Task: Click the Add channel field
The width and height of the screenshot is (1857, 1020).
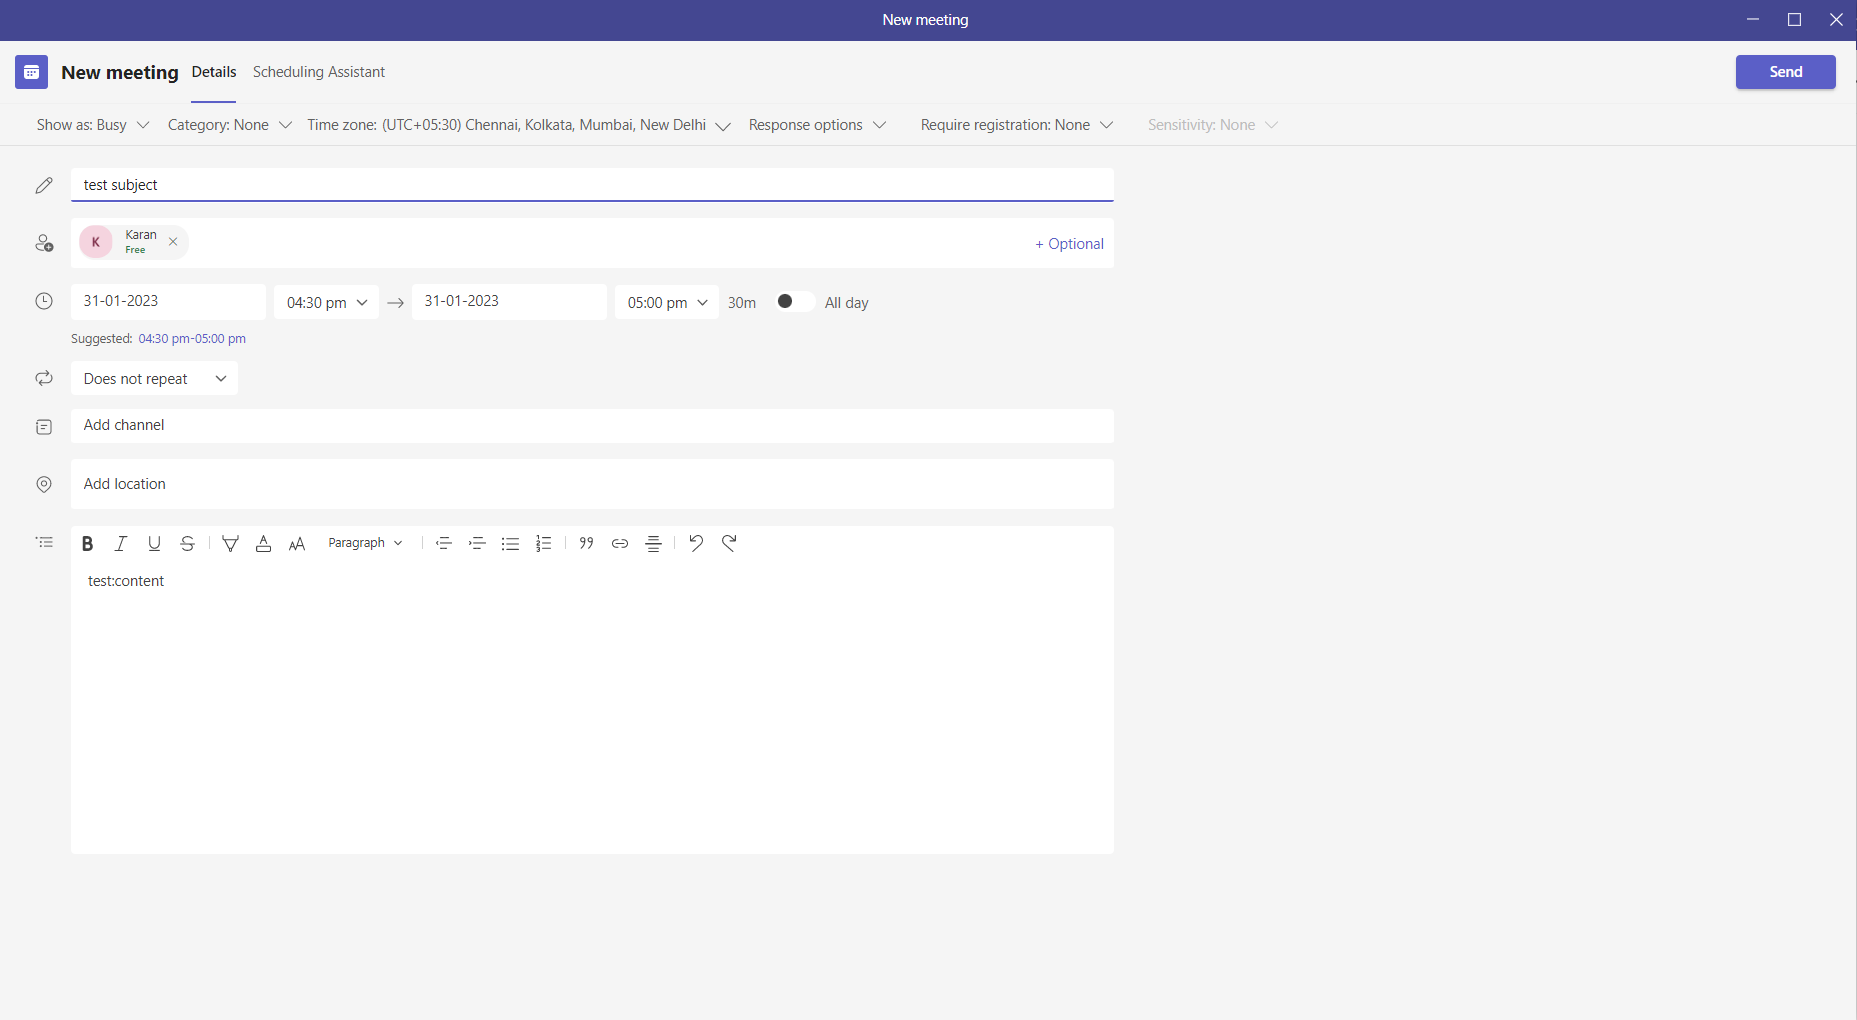Action: 592,426
